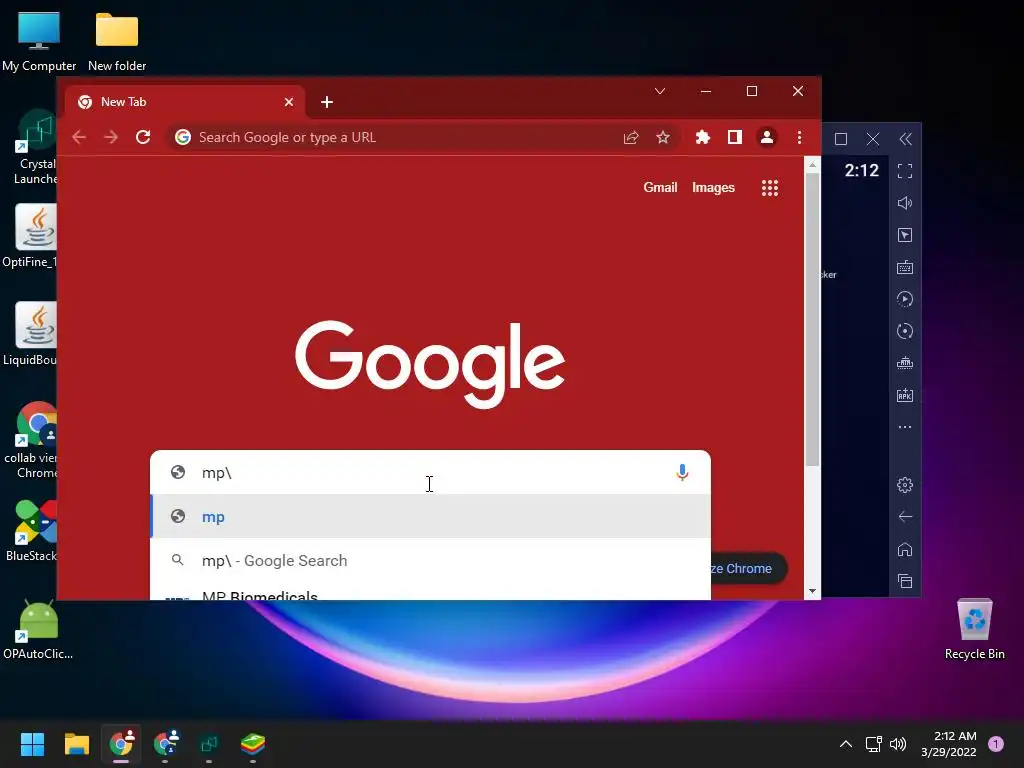Screen dimensions: 1024x768
Task: Open the Chrome tab search chevron
Action: coord(660,91)
